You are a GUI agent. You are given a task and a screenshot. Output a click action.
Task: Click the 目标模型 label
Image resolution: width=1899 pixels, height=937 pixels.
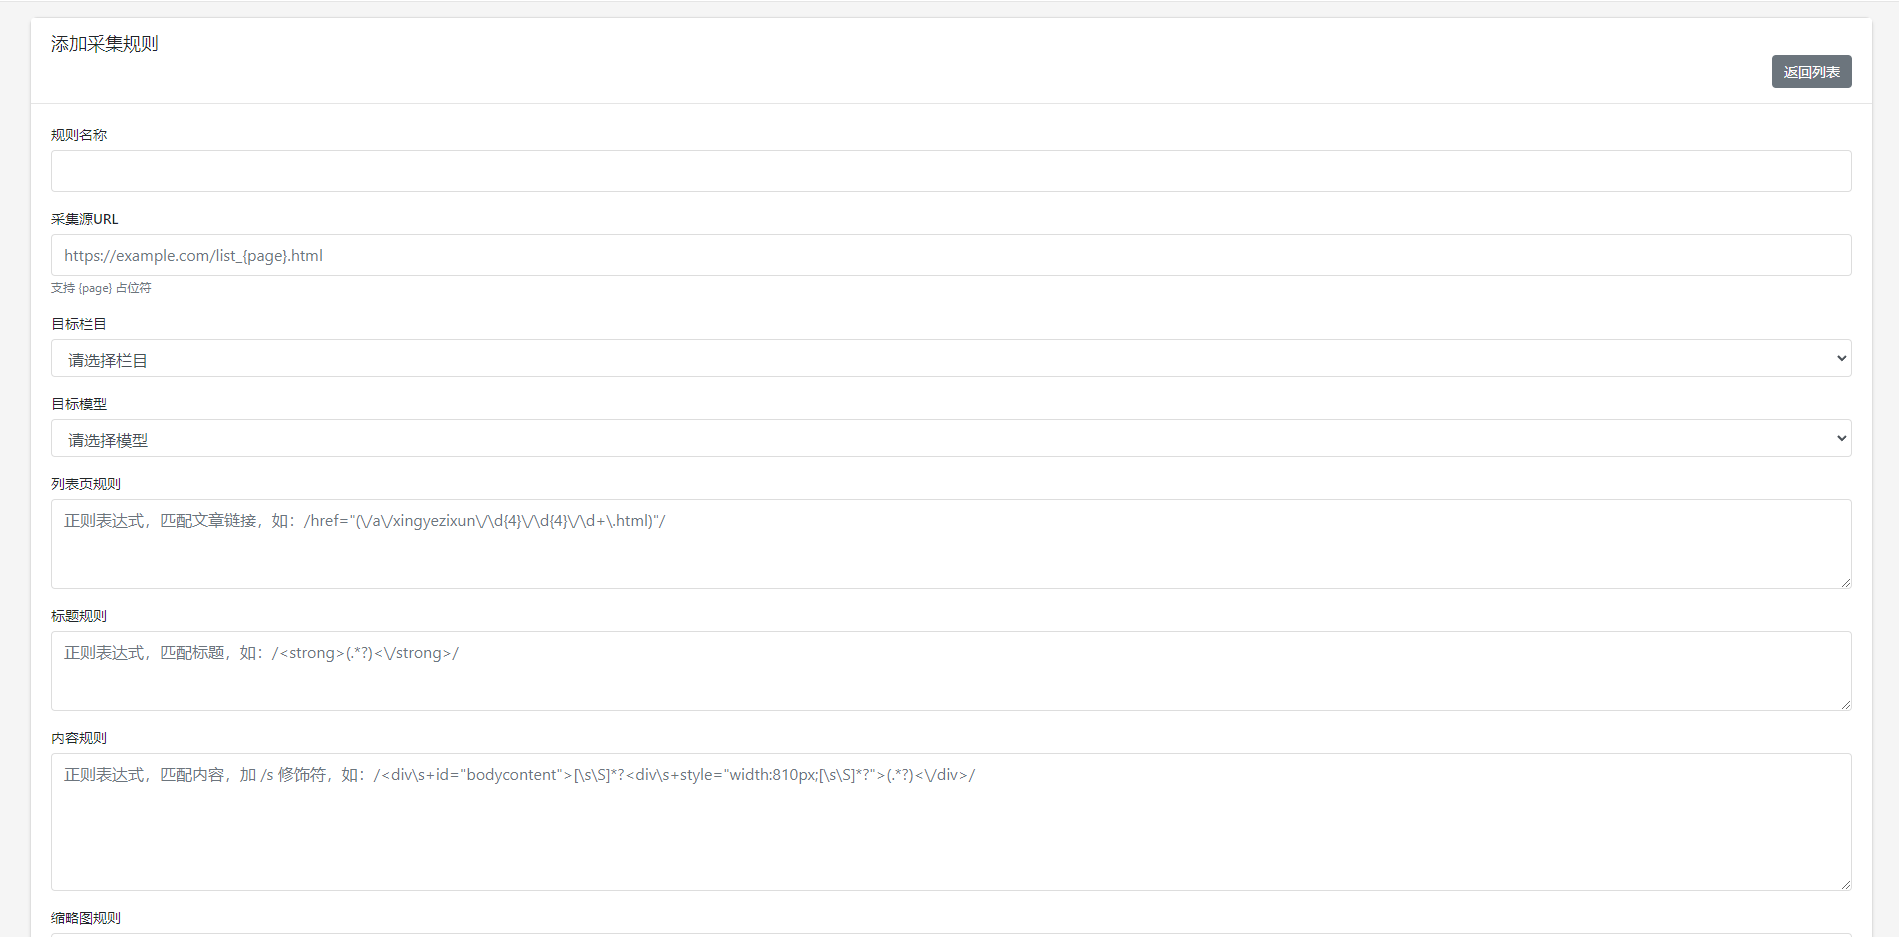79,404
